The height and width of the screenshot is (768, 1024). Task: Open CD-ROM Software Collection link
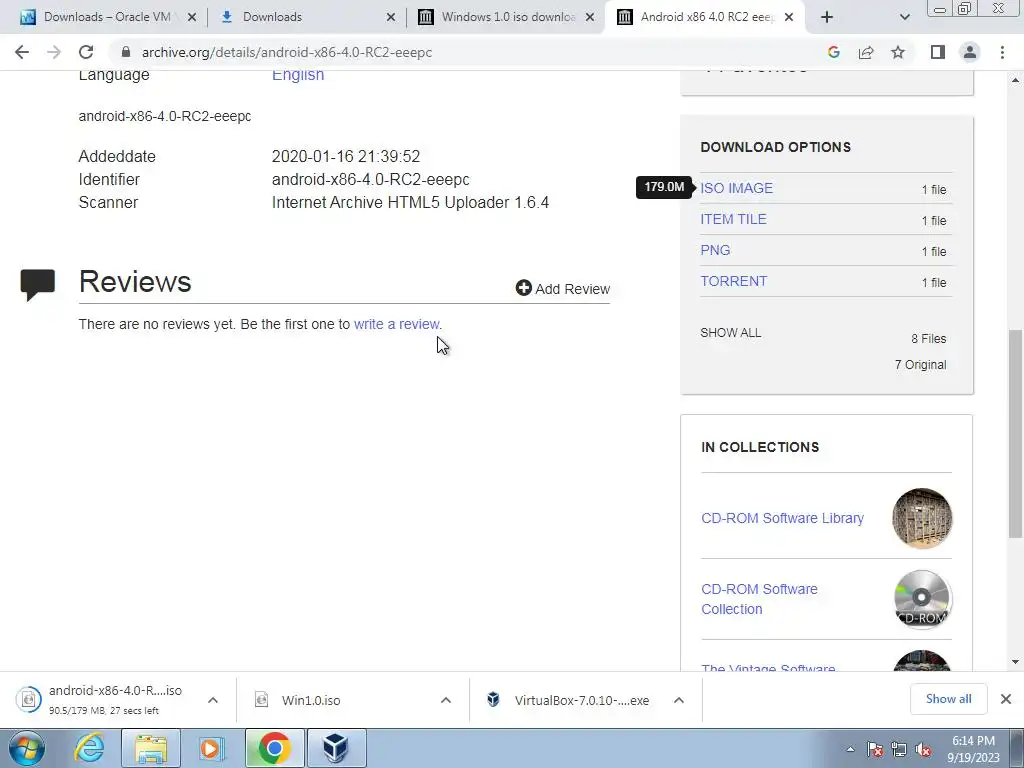coord(760,599)
